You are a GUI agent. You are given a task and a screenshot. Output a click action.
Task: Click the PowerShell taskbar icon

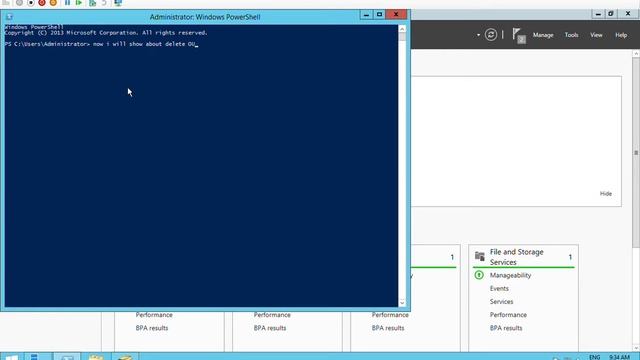click(x=67, y=357)
